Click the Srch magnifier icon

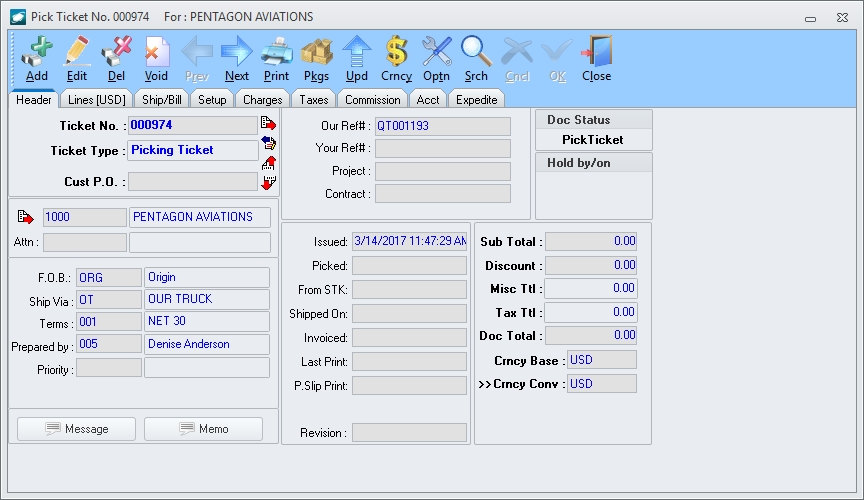(x=476, y=58)
